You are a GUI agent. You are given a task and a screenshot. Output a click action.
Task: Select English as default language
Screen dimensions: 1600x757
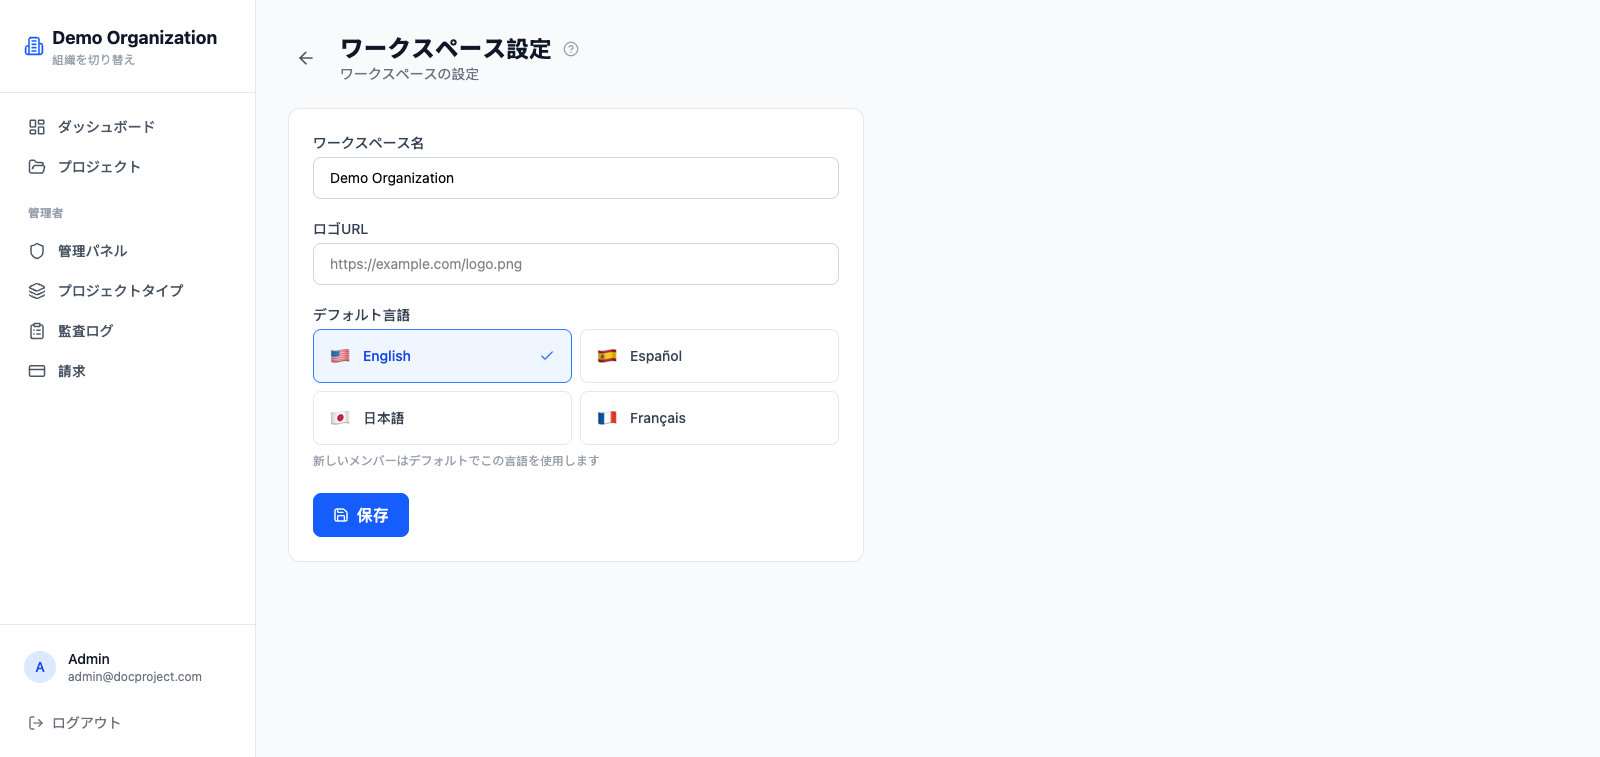click(442, 356)
